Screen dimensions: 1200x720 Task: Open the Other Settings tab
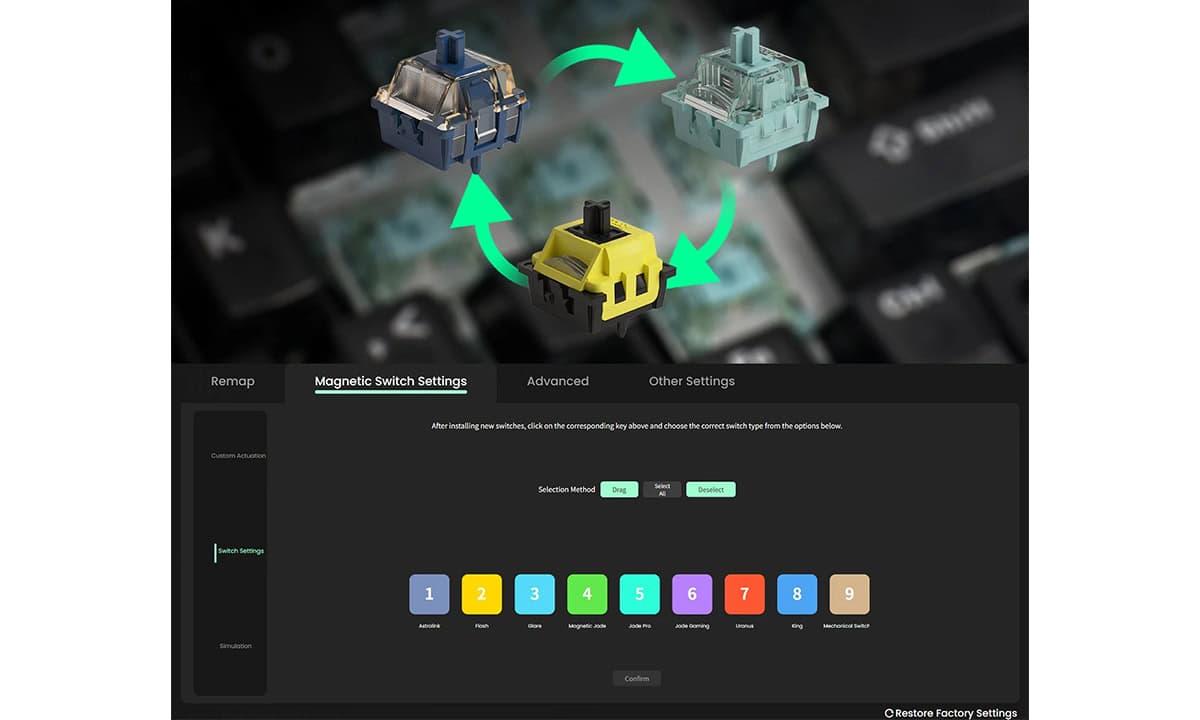(692, 381)
